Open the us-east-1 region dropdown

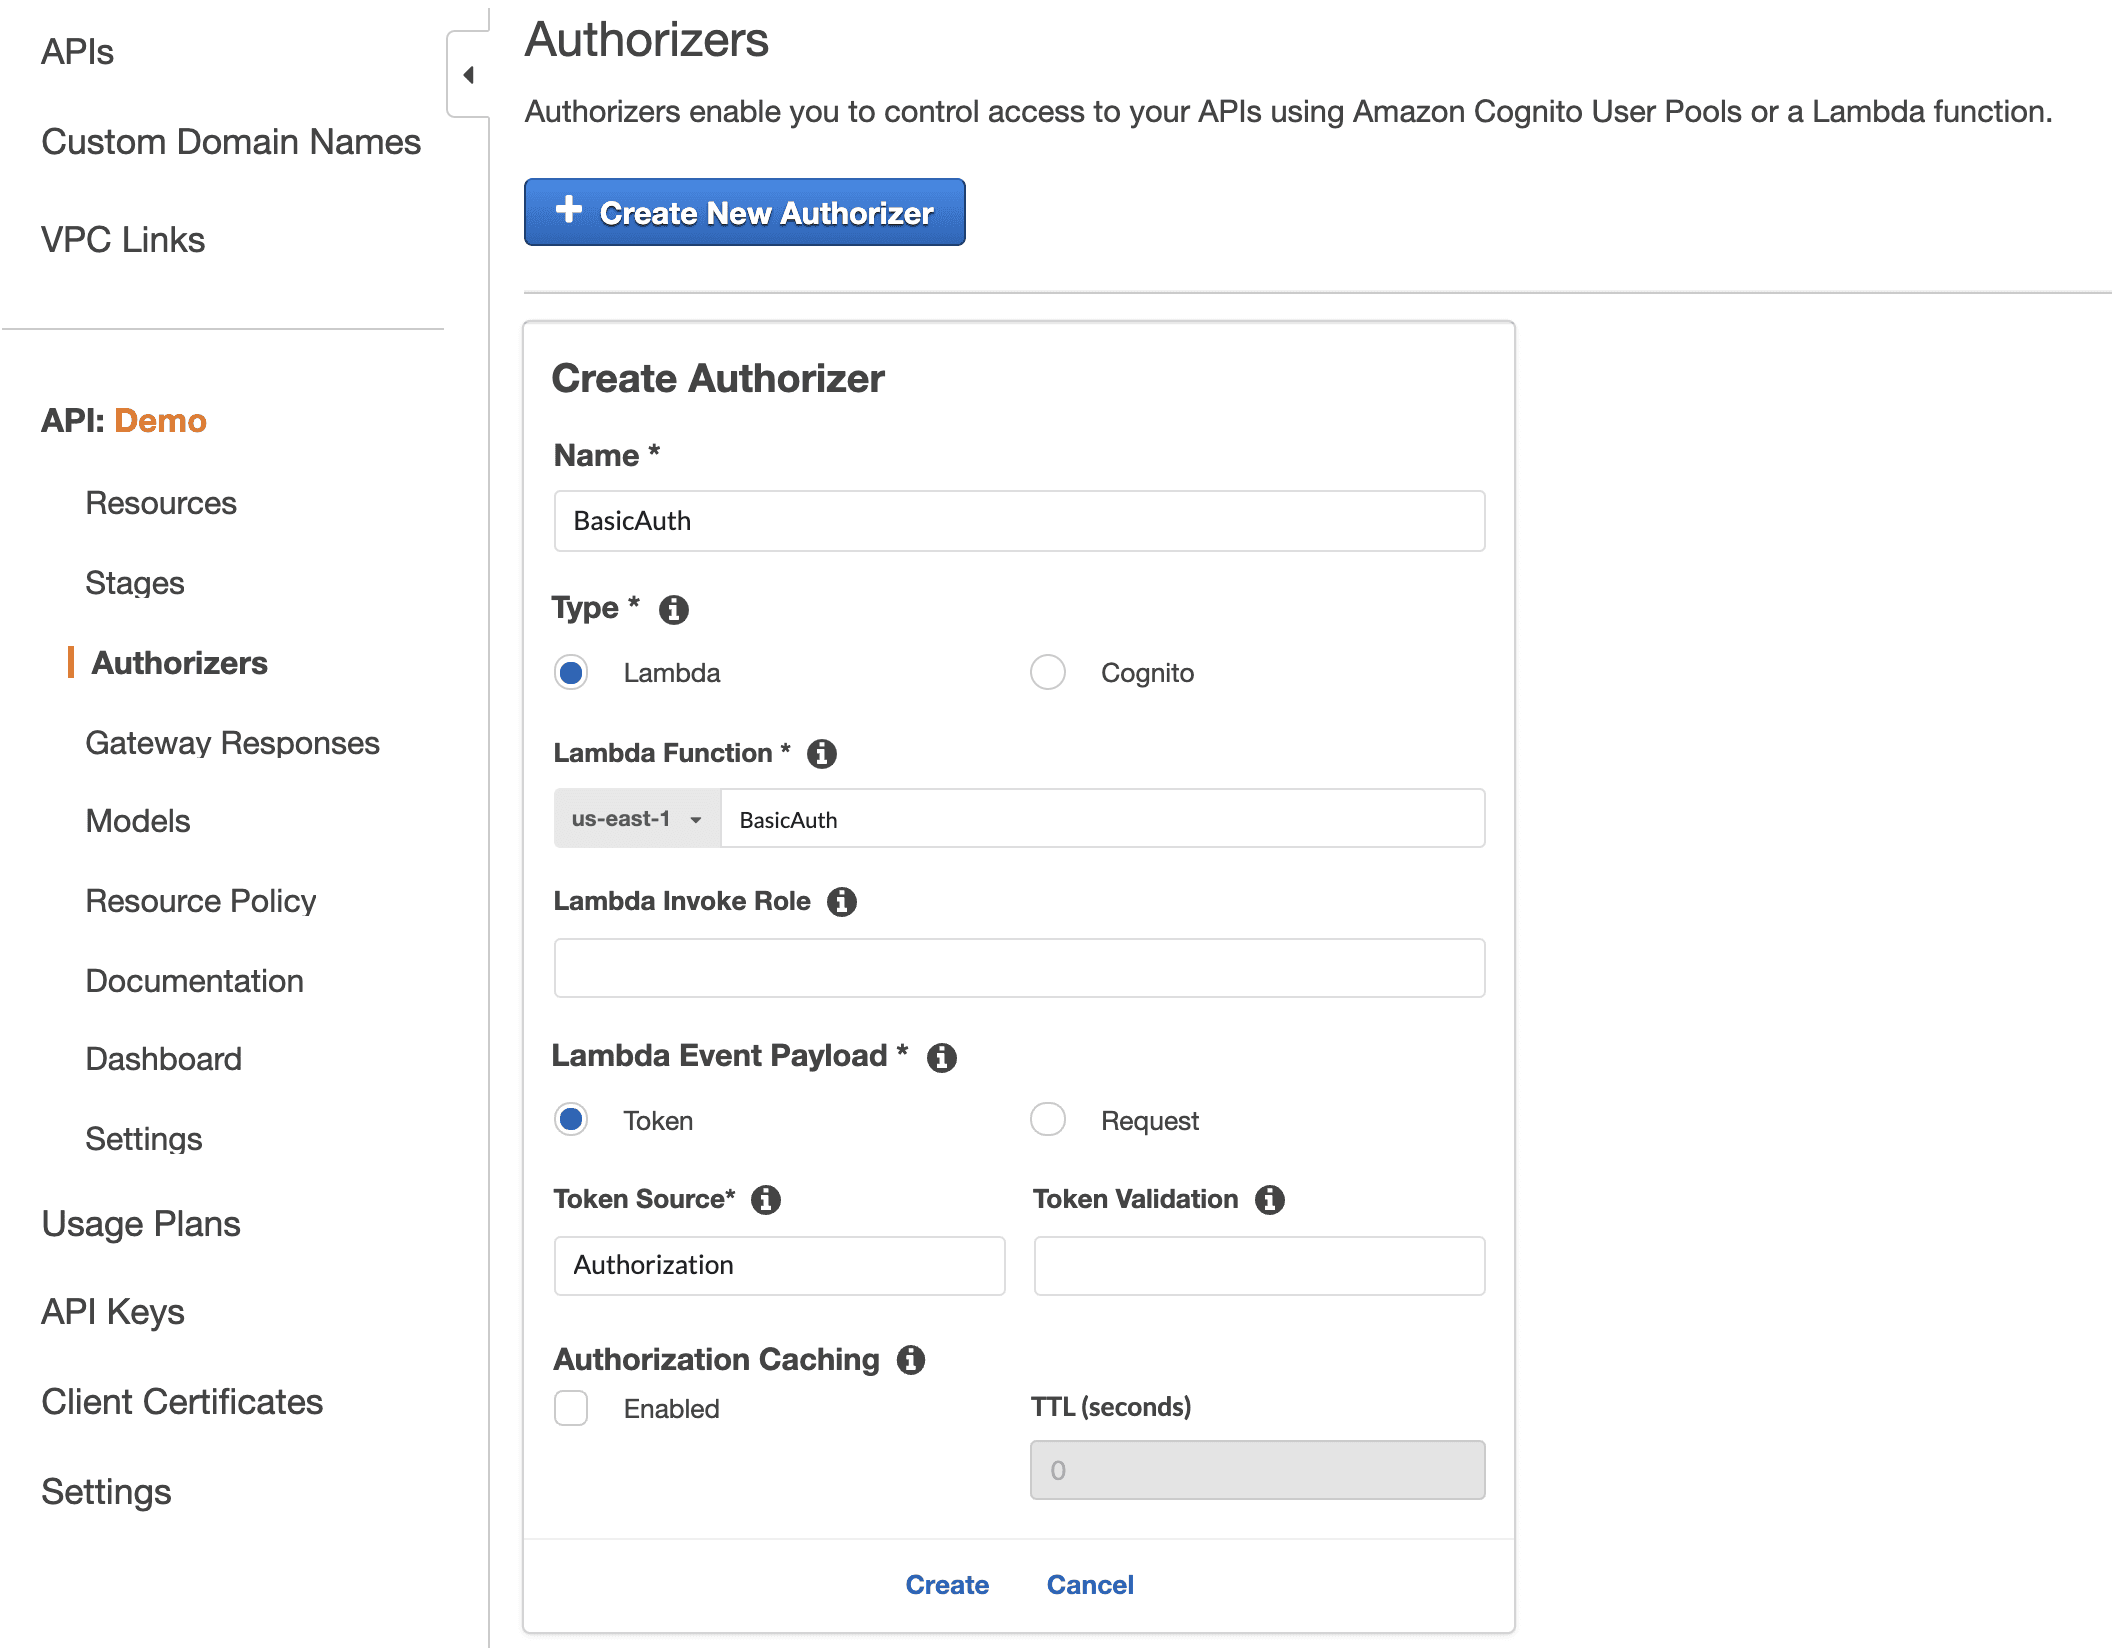(637, 819)
